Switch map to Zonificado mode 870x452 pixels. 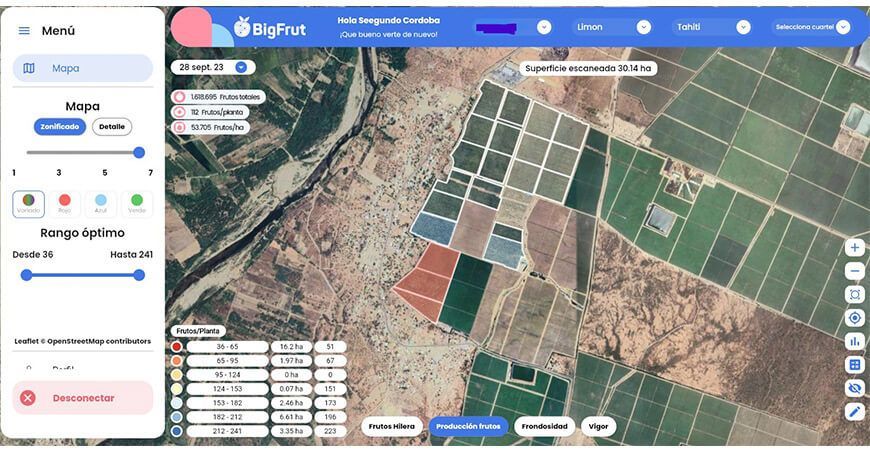[60, 126]
